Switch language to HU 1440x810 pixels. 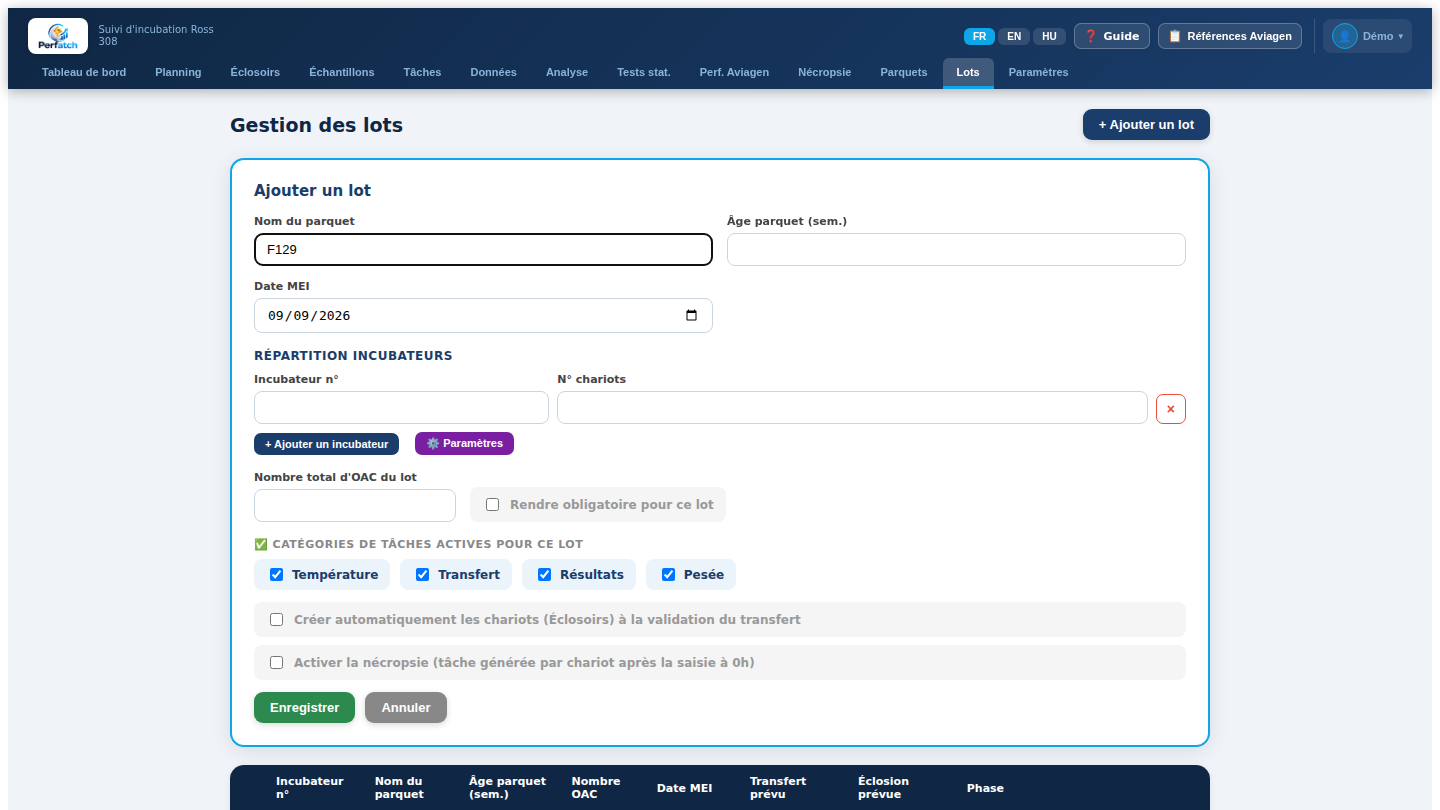pyautogui.click(x=1049, y=36)
